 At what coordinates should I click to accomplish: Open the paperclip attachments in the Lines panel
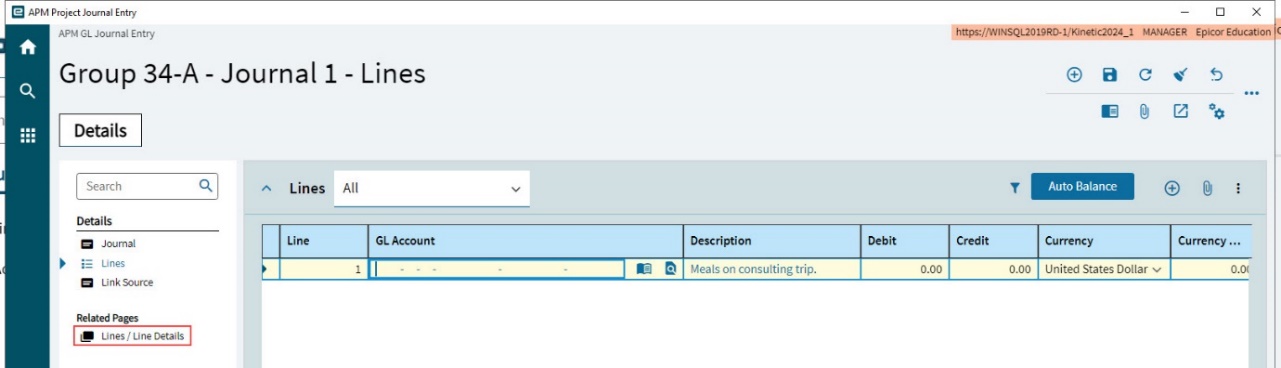pyautogui.click(x=1207, y=188)
